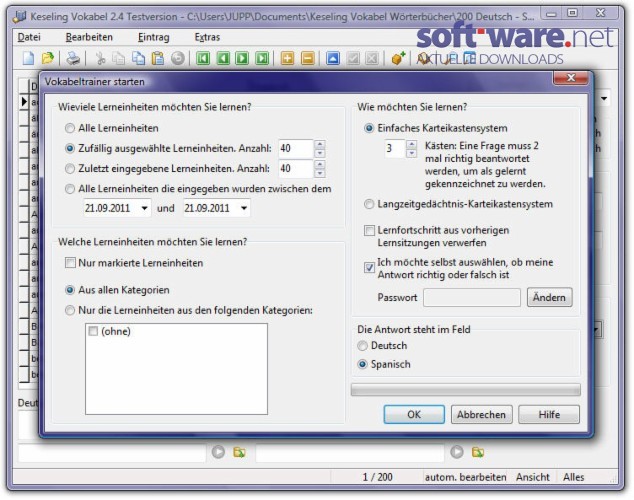Click the Abbrechen button
Screen dimensions: 634x500
(481, 414)
